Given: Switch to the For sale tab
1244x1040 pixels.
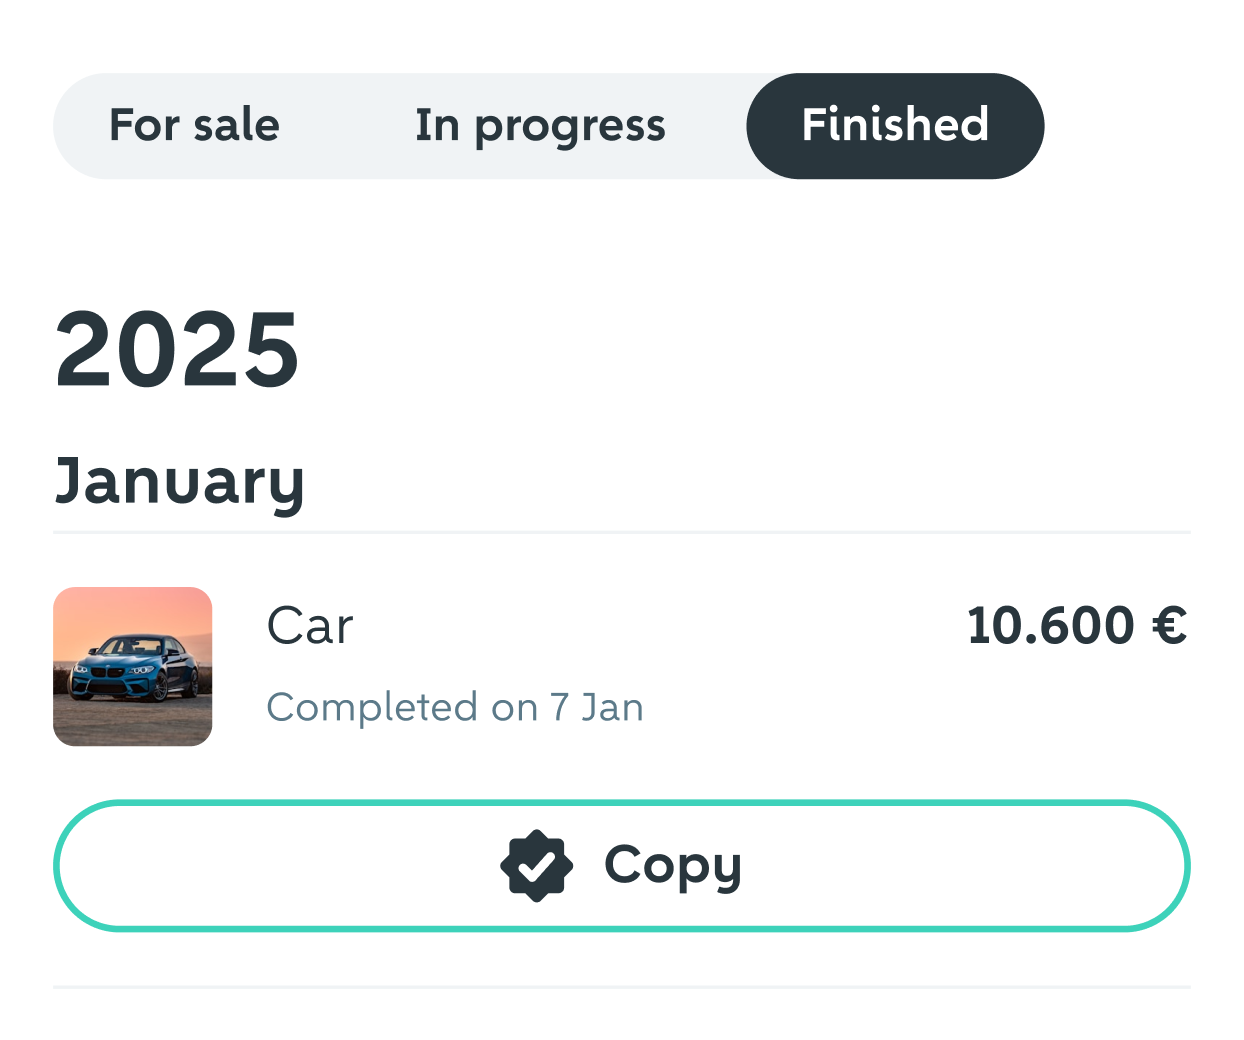Looking at the screenshot, I should point(194,126).
